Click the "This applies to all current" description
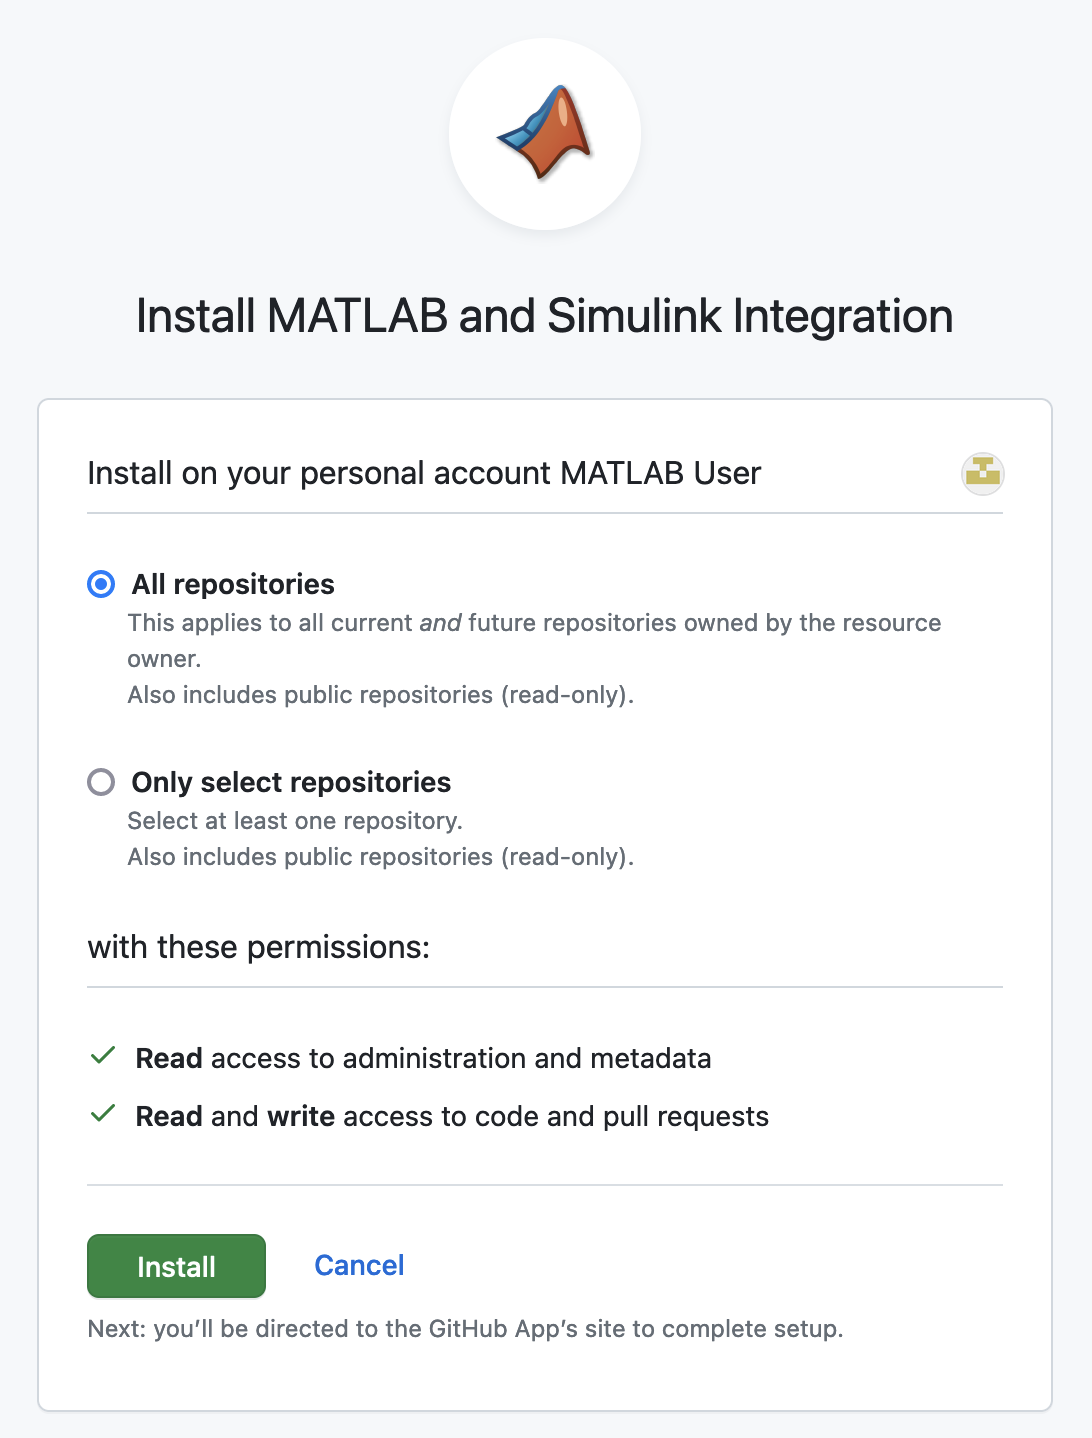The width and height of the screenshot is (1092, 1438). 534,623
